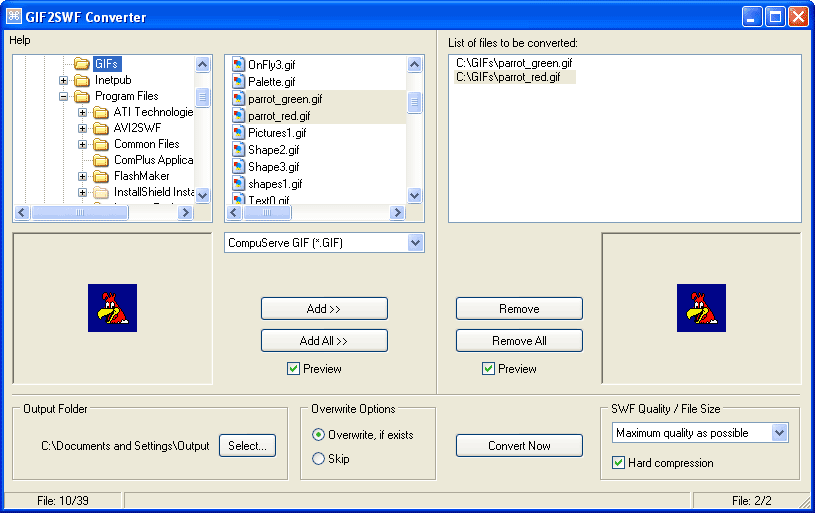Disable the Hard compression checkbox
Image resolution: width=815 pixels, height=513 pixels.
tap(618, 463)
